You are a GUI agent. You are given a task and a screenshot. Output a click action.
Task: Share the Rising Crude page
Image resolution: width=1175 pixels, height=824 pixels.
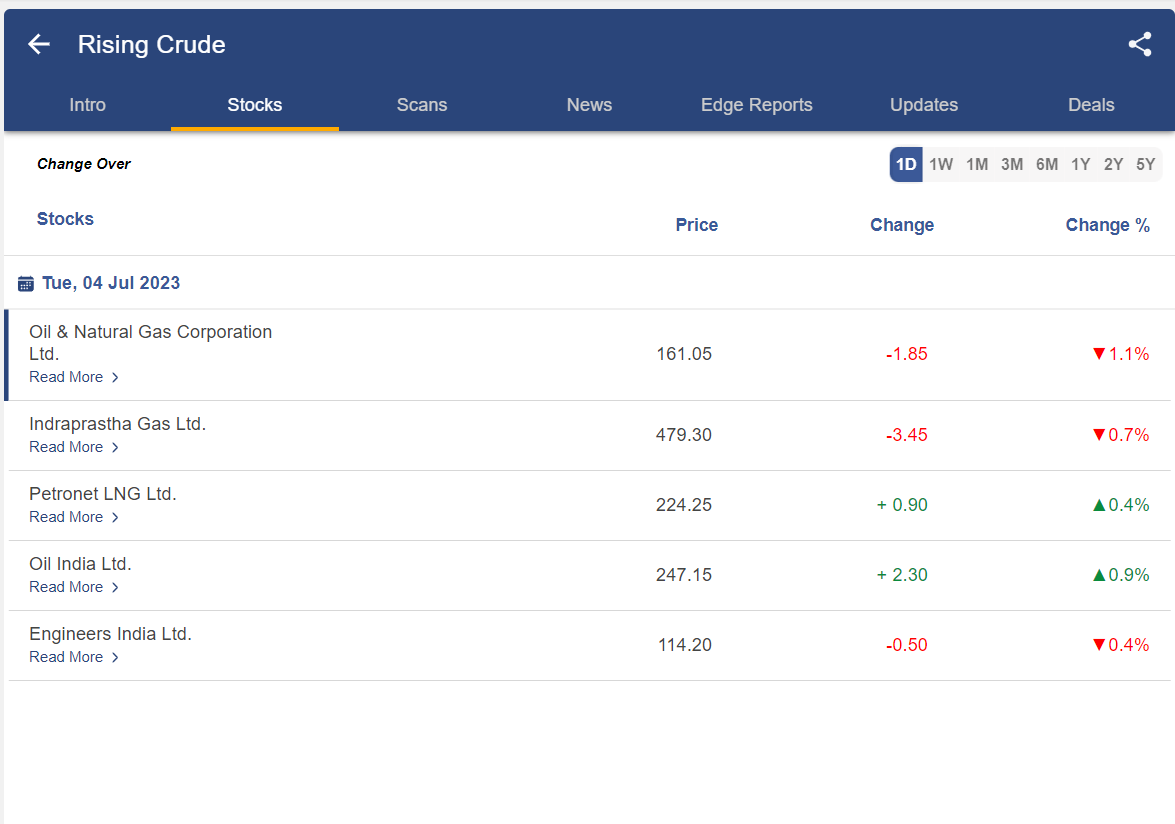coord(1140,44)
